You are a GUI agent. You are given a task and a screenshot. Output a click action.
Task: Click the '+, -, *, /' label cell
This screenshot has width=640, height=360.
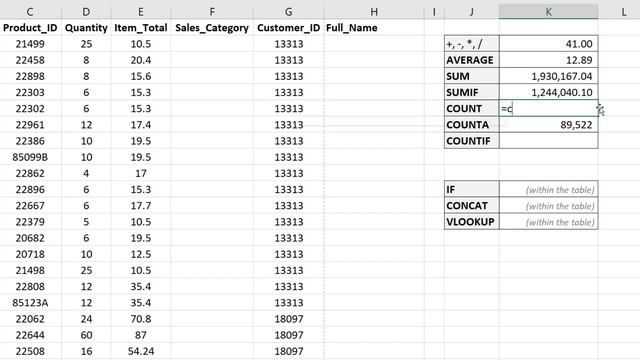471,44
